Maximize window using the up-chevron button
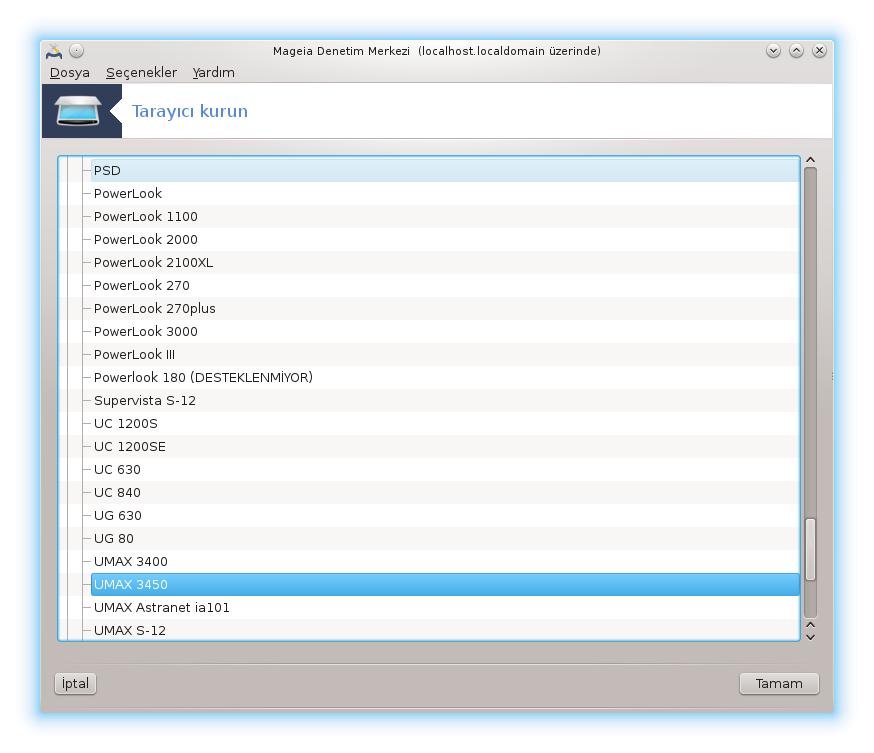The image size is (874, 753). 797,51
